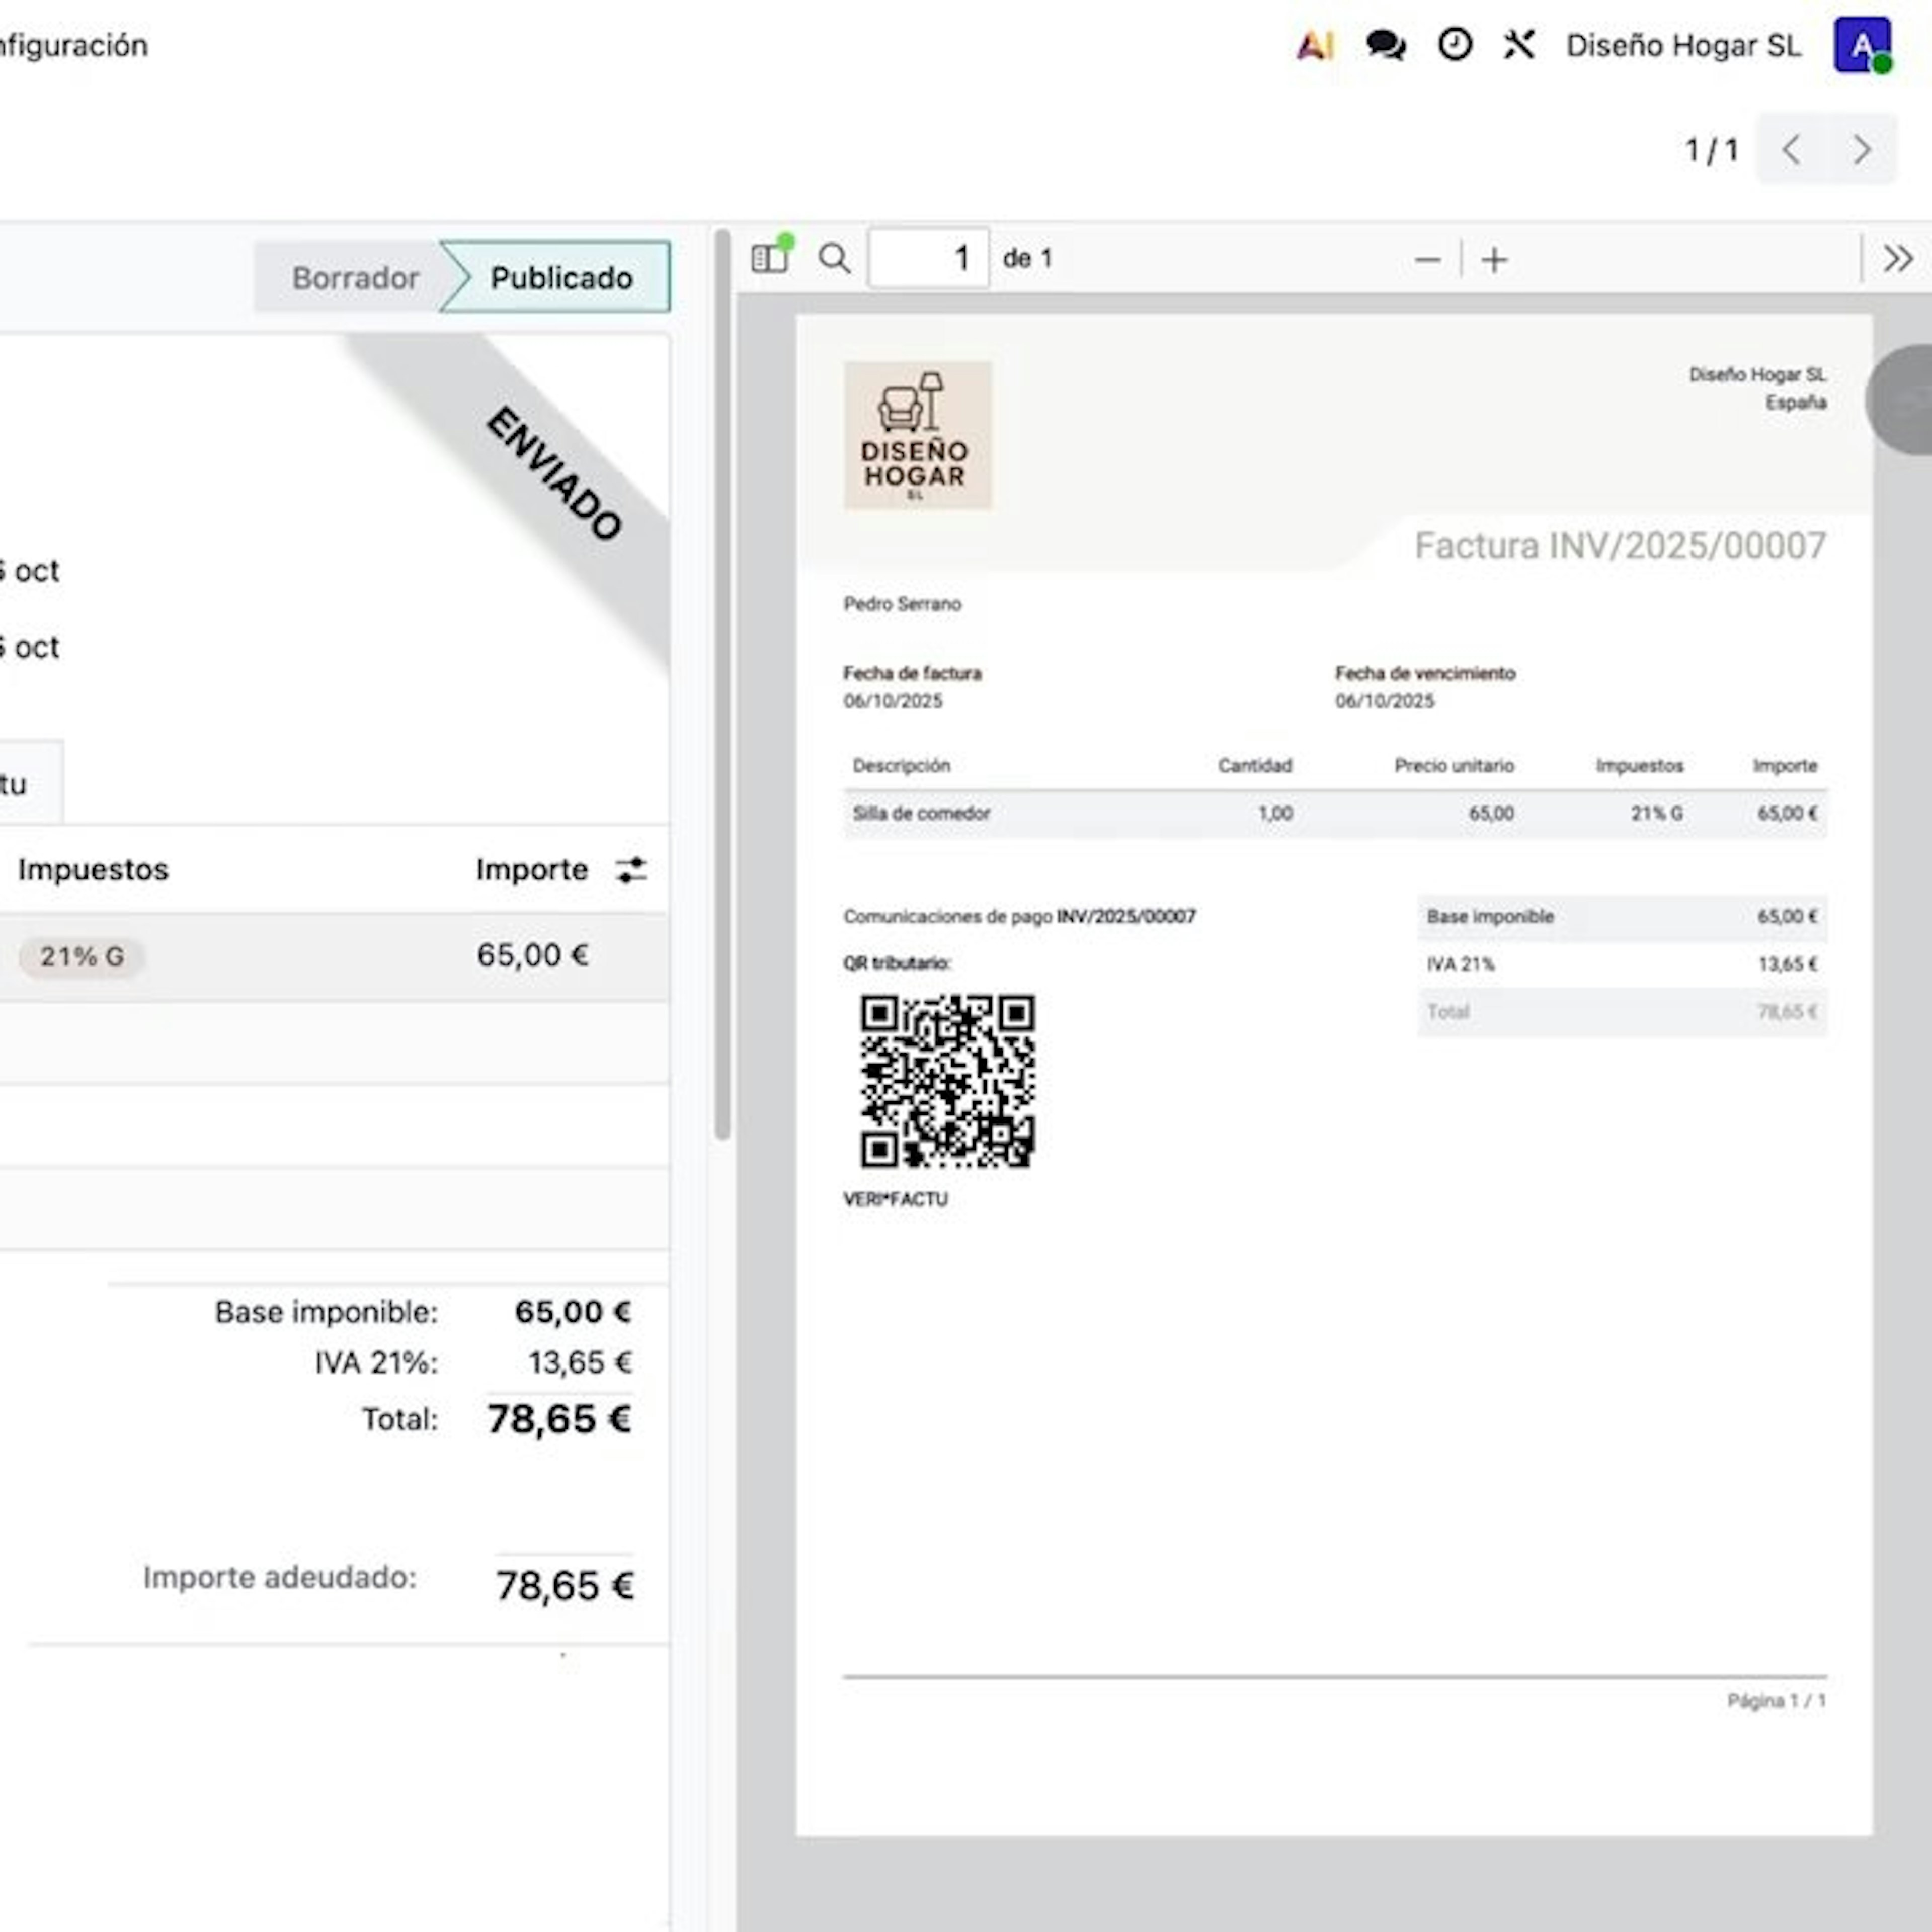Click the Pedro Serrano customer name
Image resolution: width=1932 pixels, height=1932 pixels.
tap(902, 604)
